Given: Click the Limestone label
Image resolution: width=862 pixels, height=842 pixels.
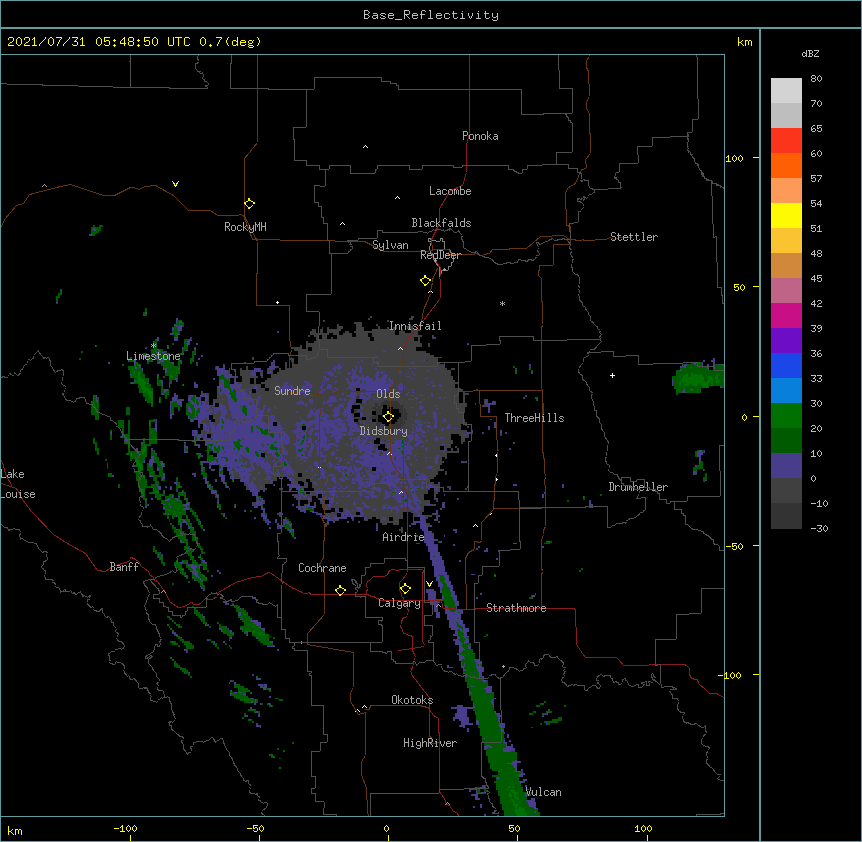Looking at the screenshot, I should (153, 356).
